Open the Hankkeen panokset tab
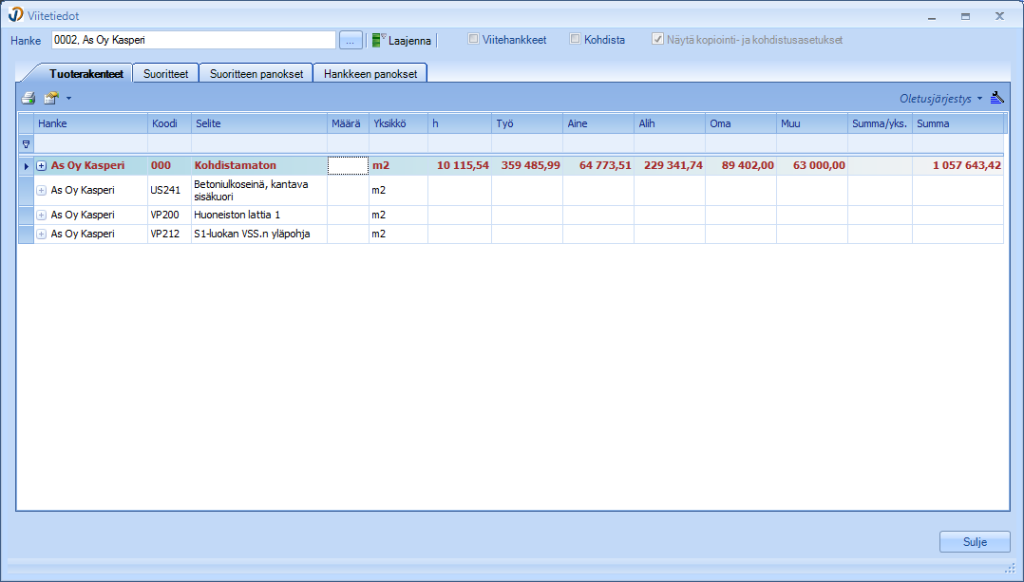This screenshot has width=1024, height=582. [x=370, y=73]
